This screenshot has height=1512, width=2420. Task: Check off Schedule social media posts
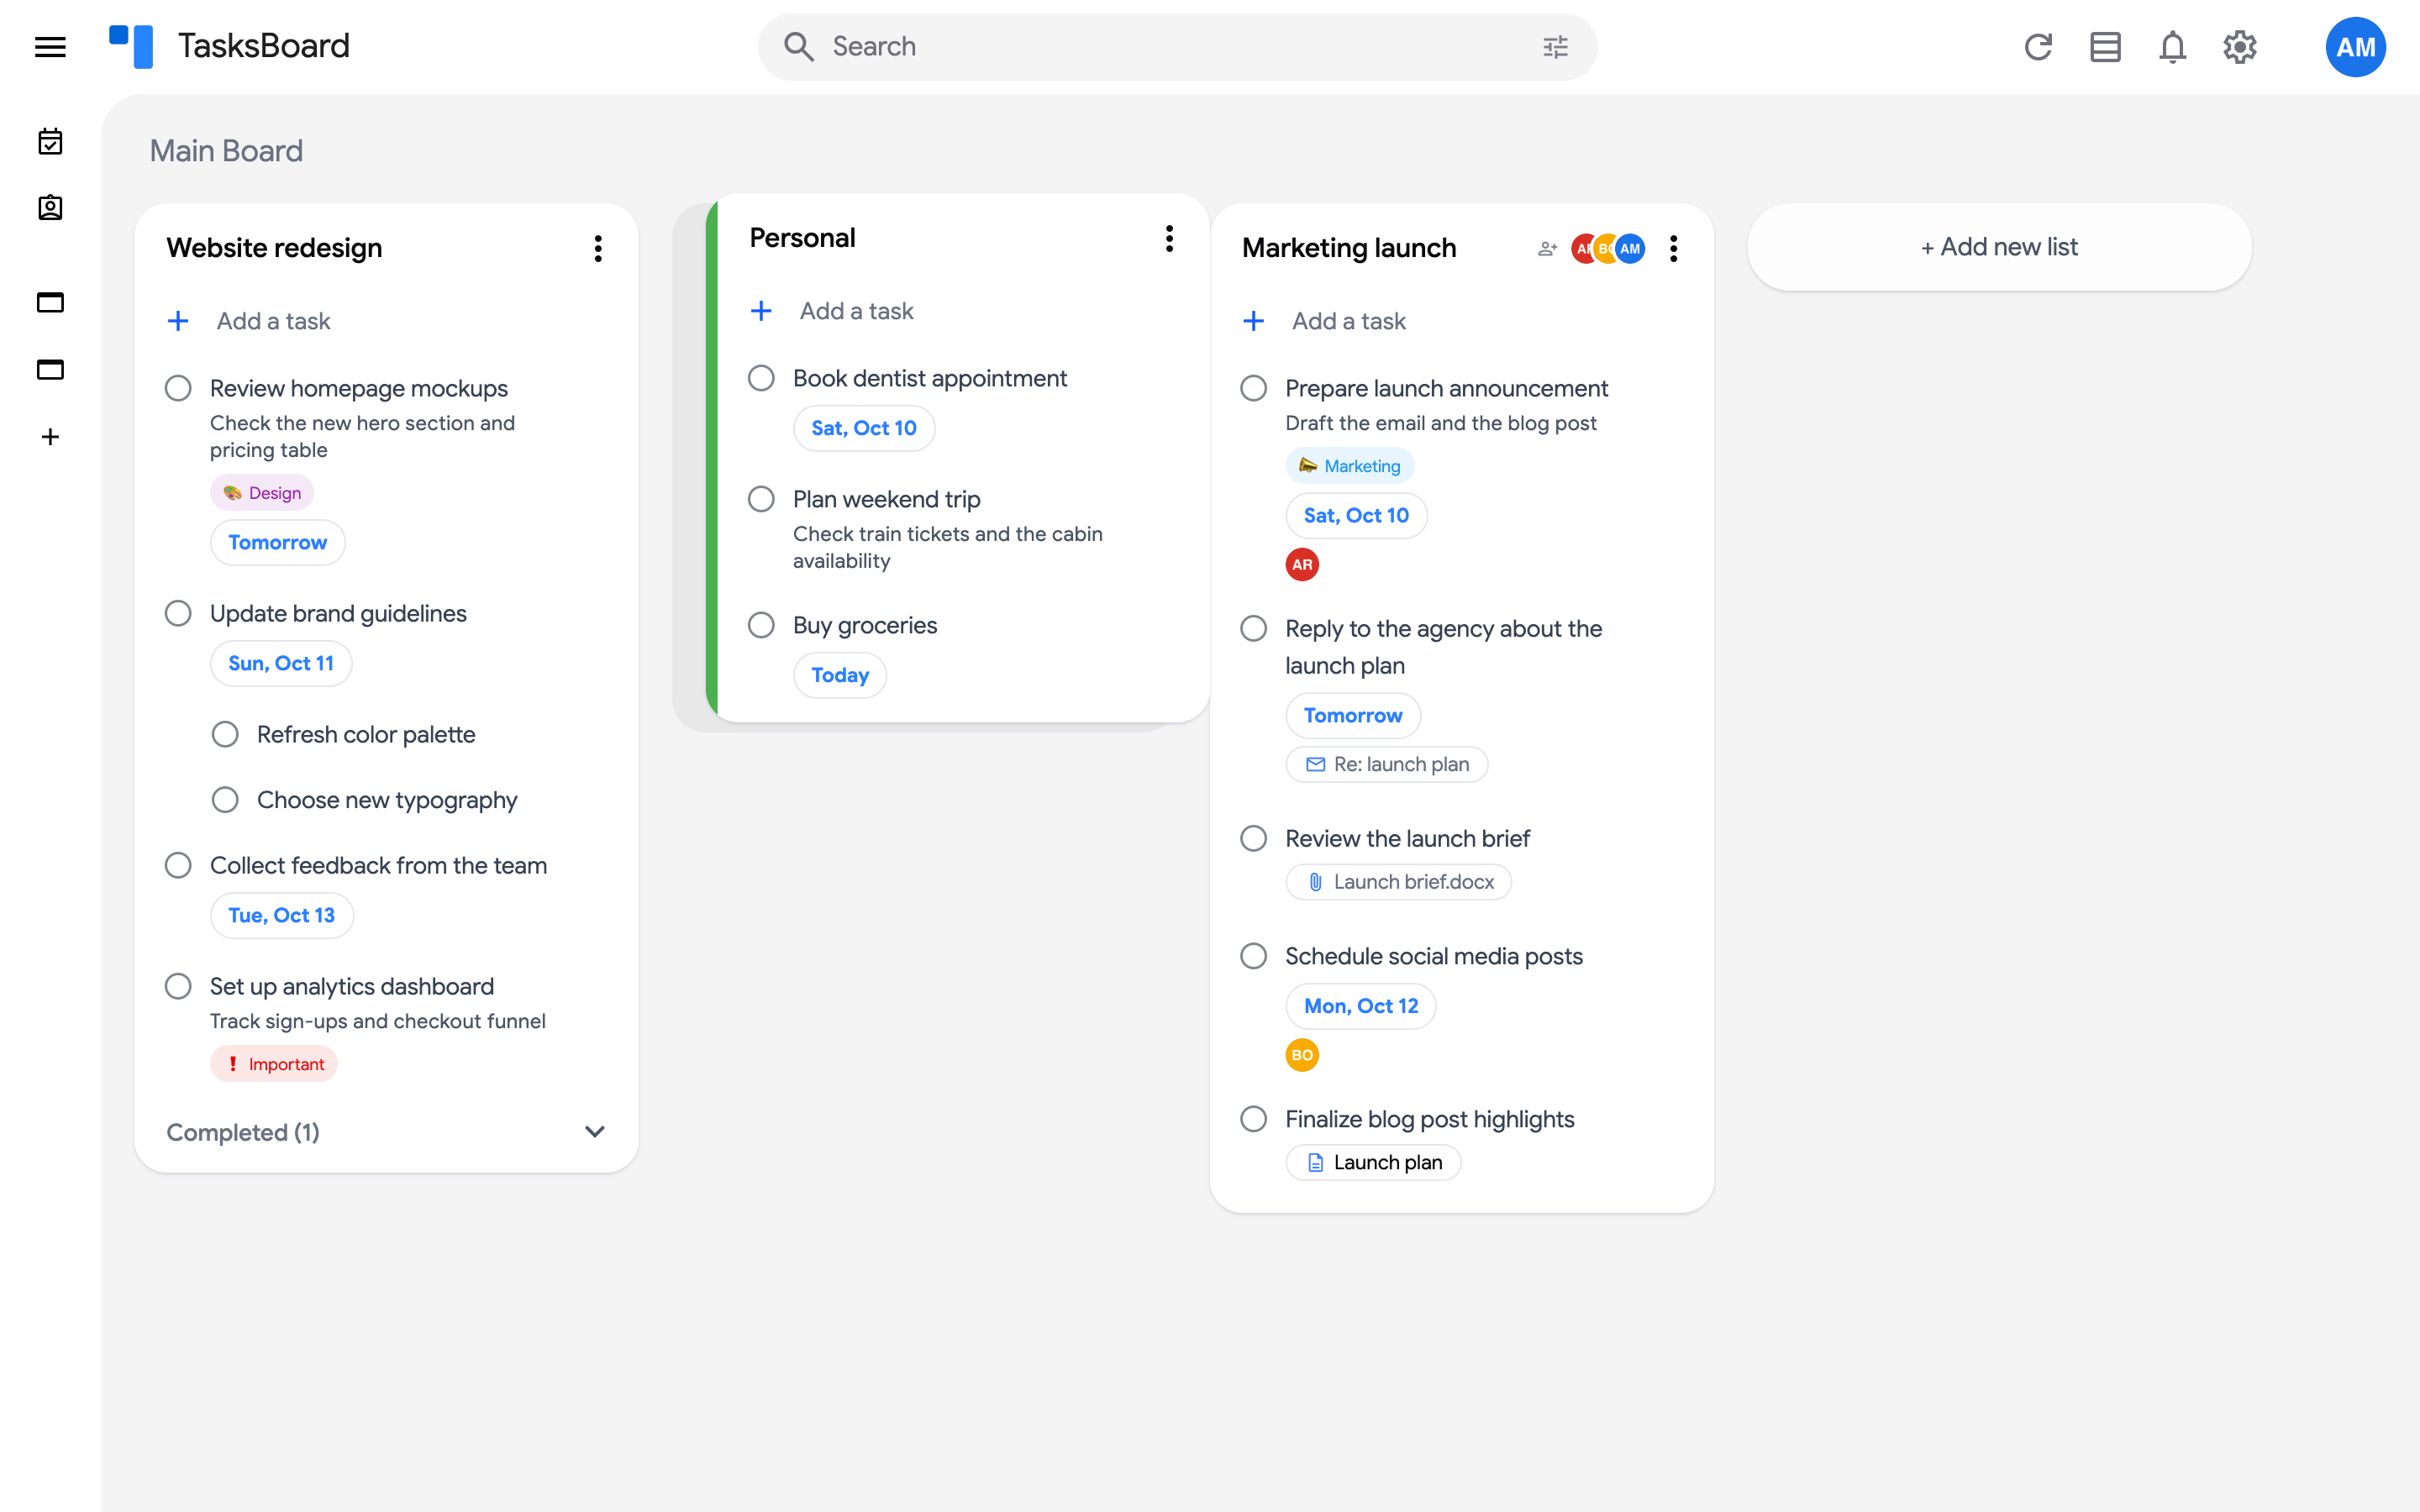1253,956
